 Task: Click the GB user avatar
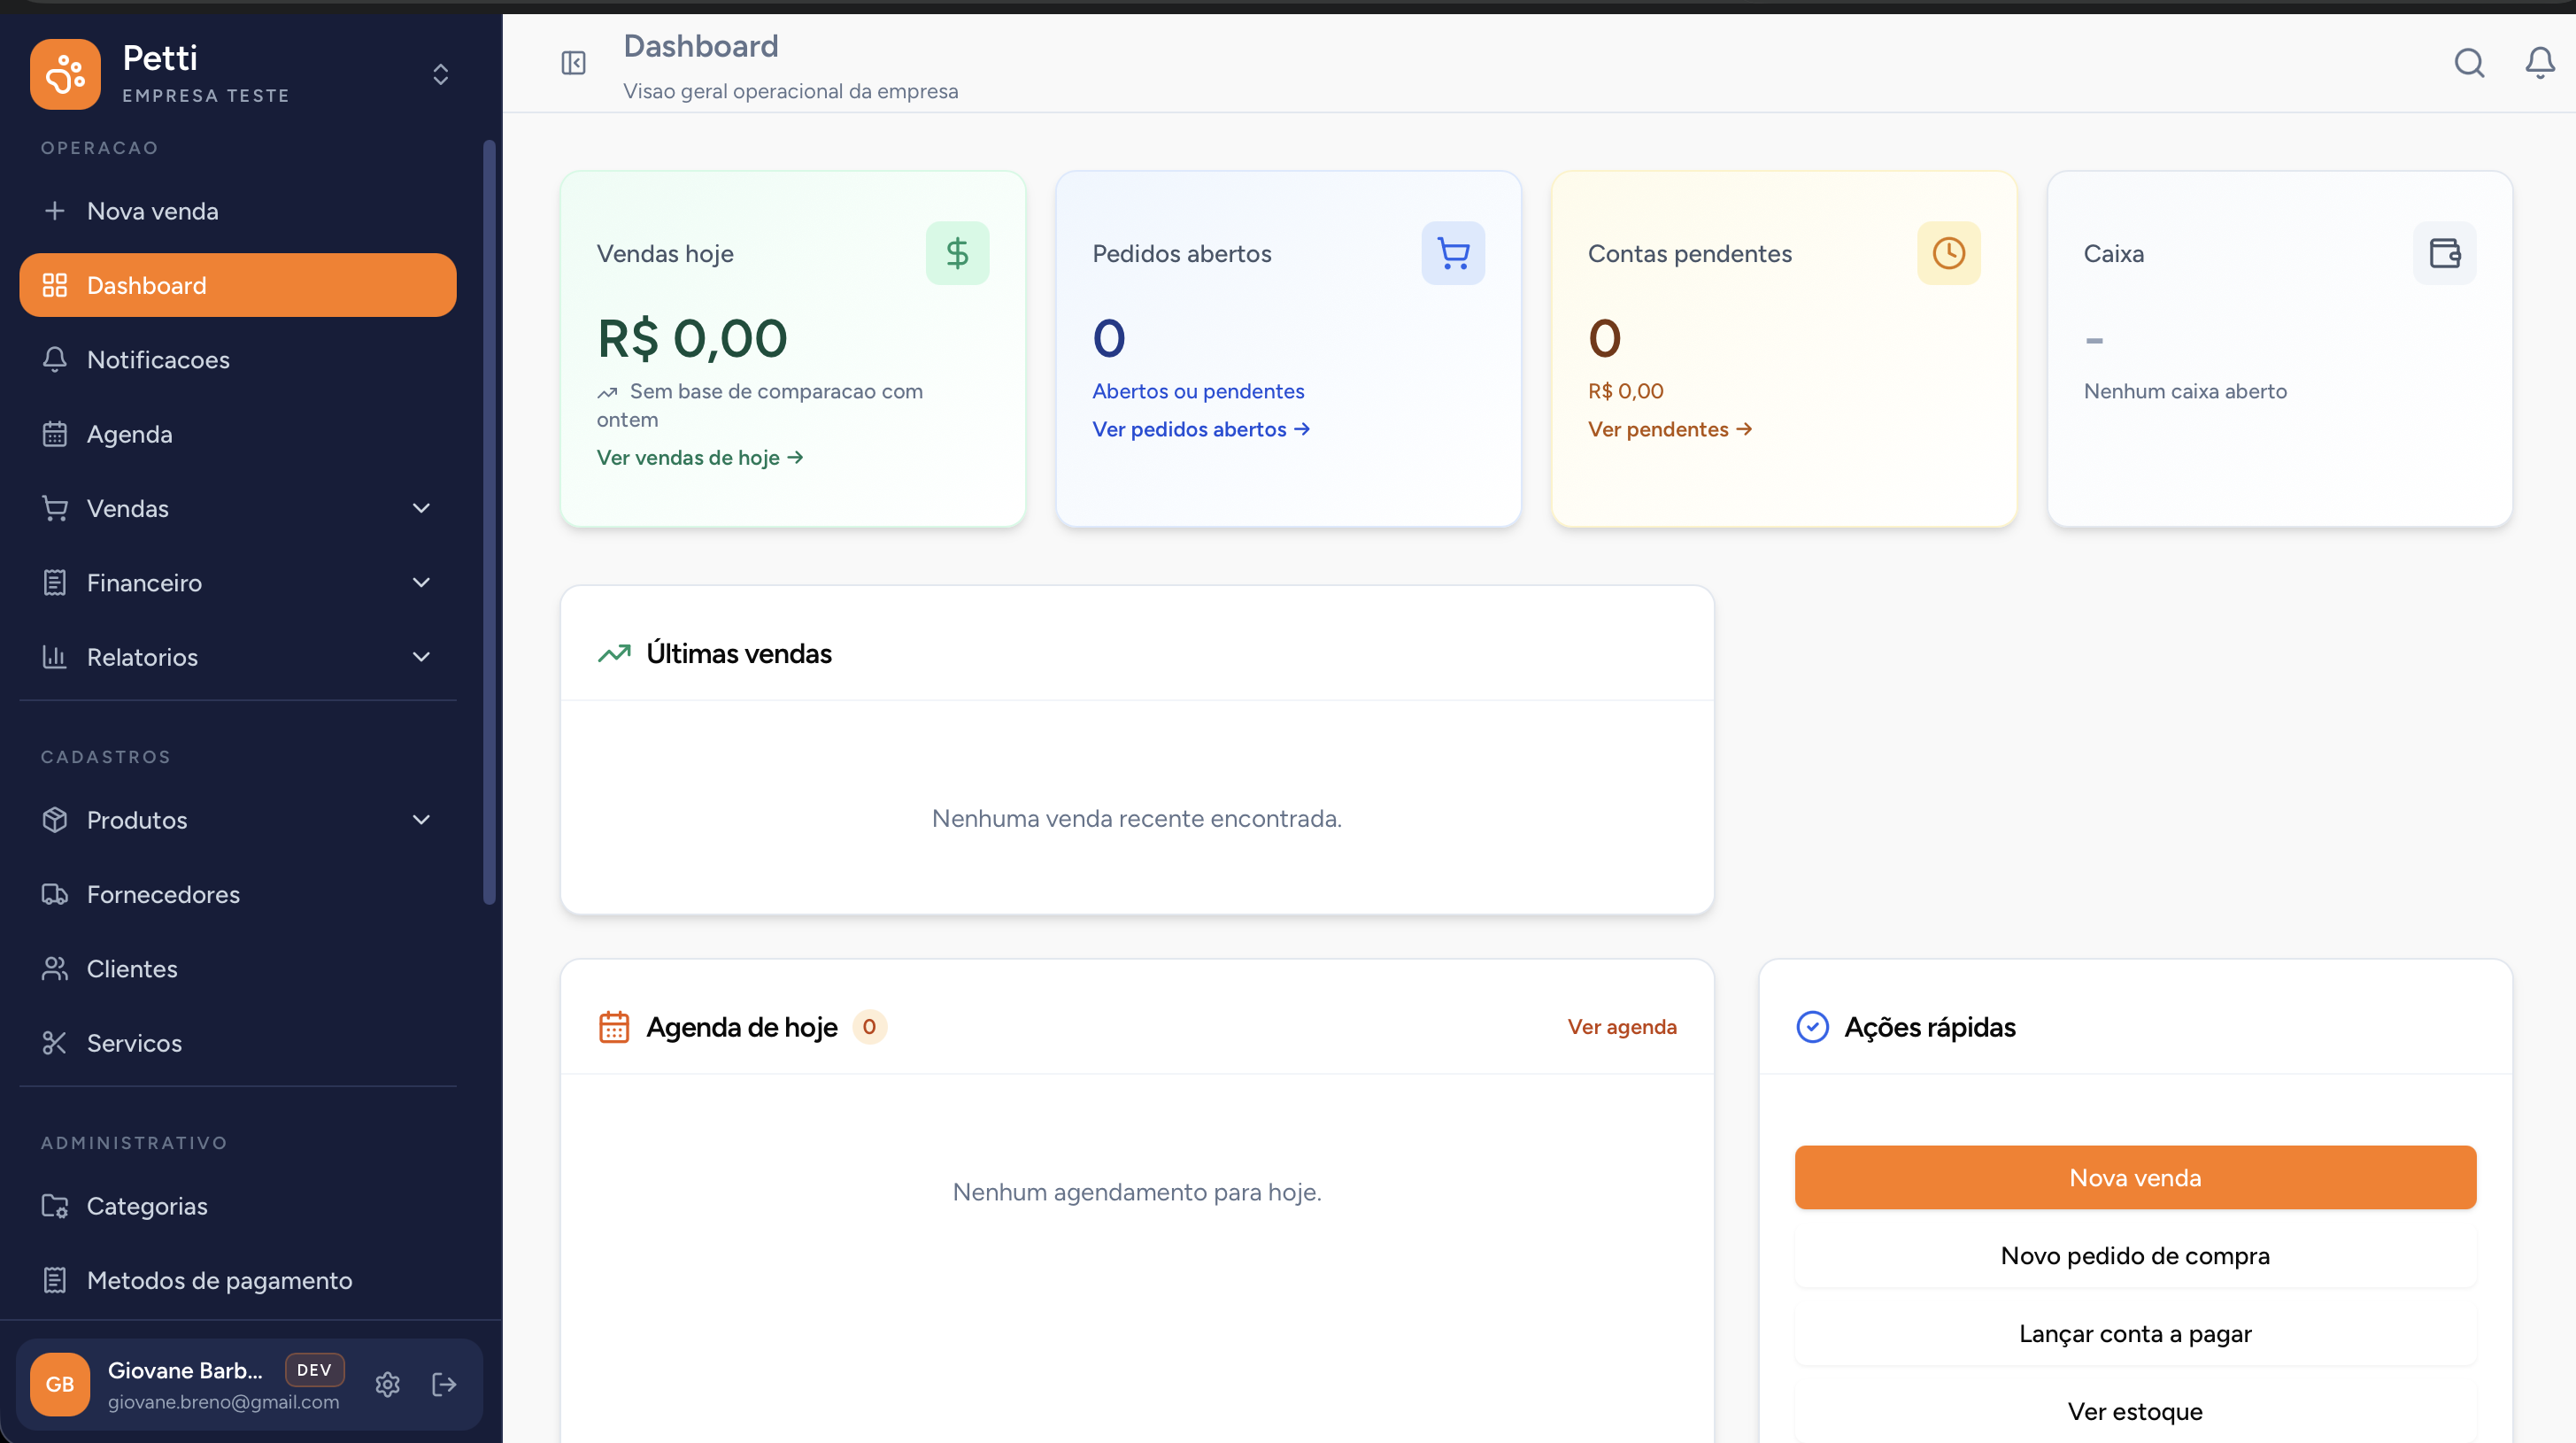pos(60,1384)
